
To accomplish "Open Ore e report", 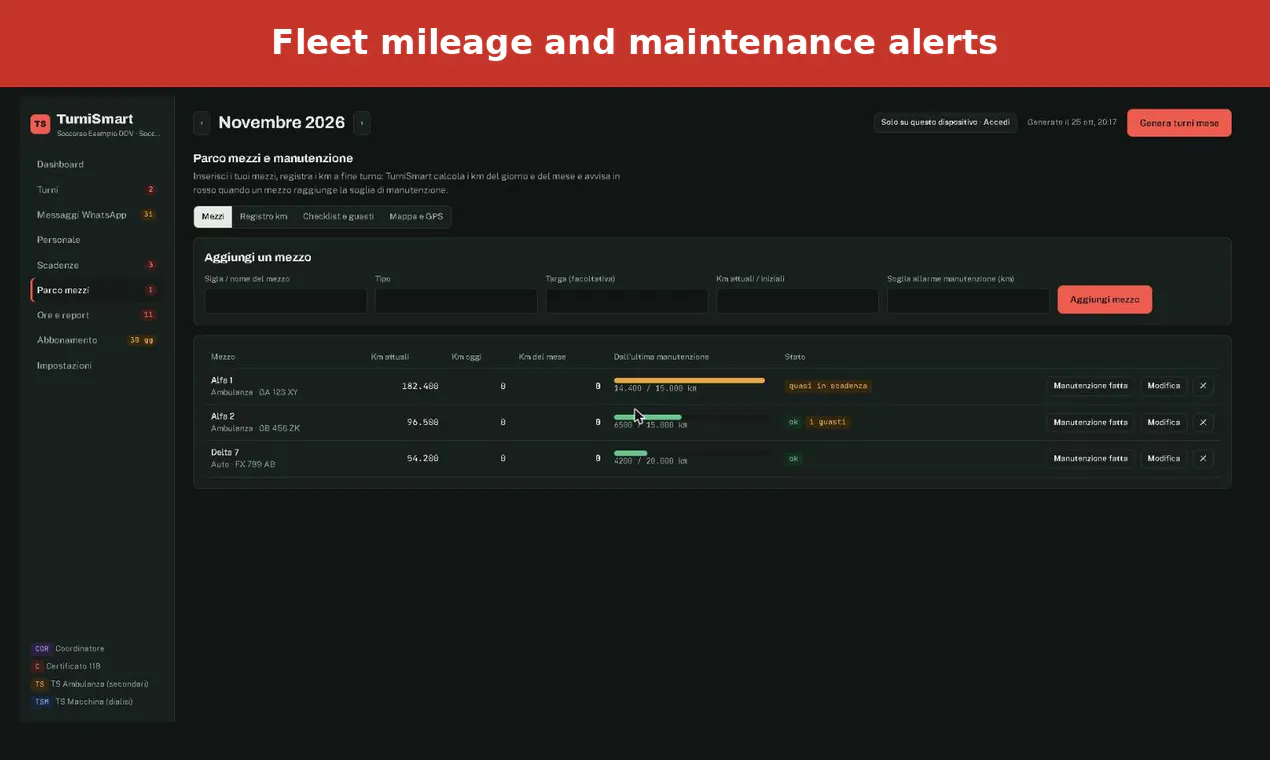I will pos(95,315).
